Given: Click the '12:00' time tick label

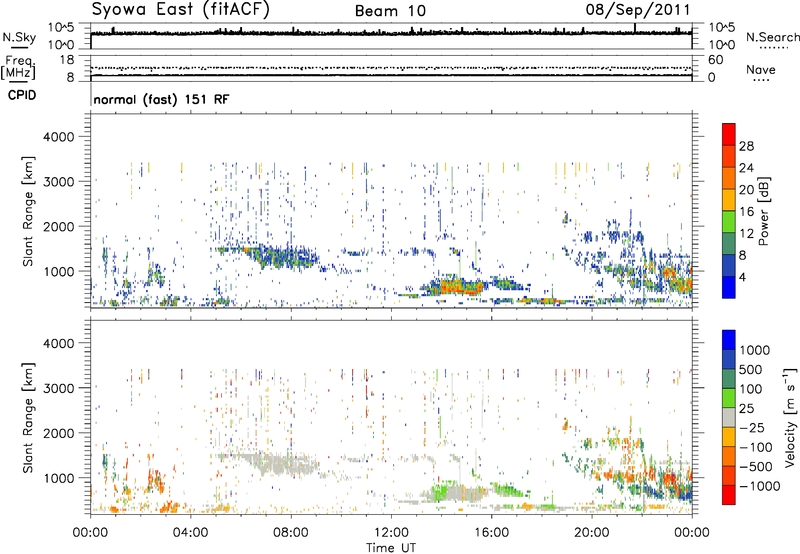Looking at the screenshot, I should (x=391, y=533).
